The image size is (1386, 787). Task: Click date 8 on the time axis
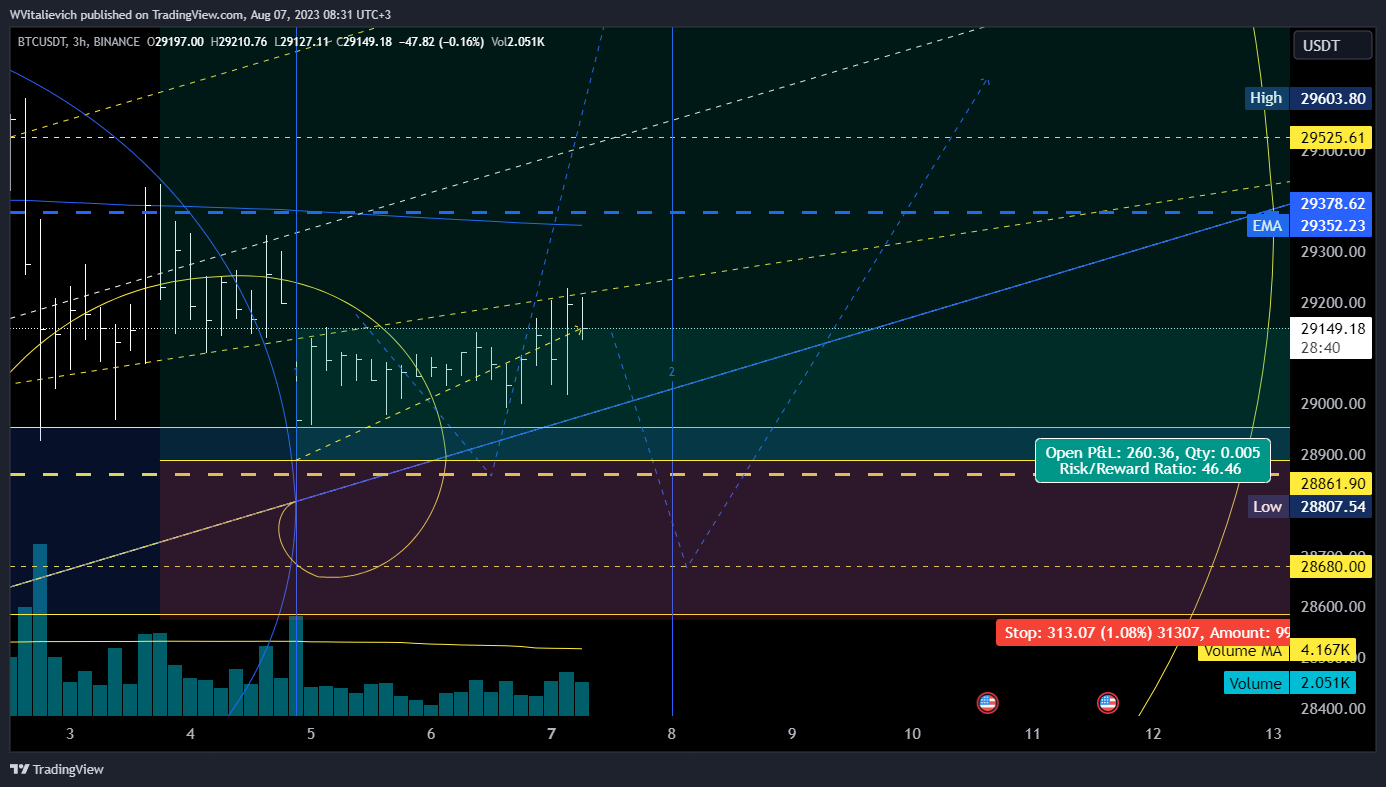tap(672, 734)
